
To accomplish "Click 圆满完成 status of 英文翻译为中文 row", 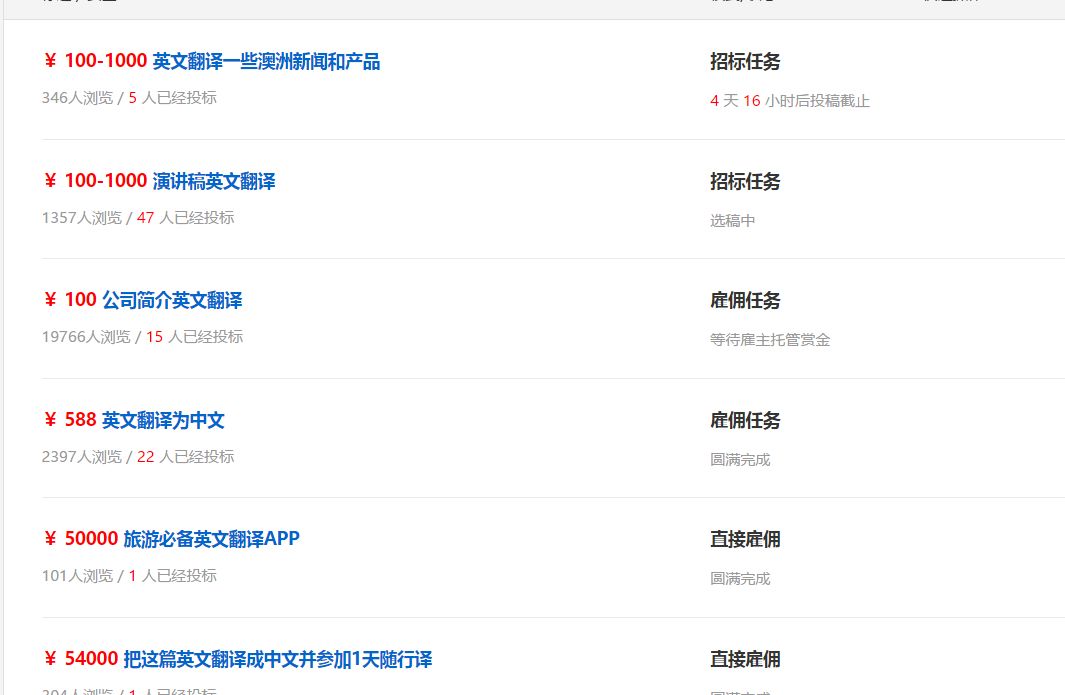I will [x=740, y=459].
